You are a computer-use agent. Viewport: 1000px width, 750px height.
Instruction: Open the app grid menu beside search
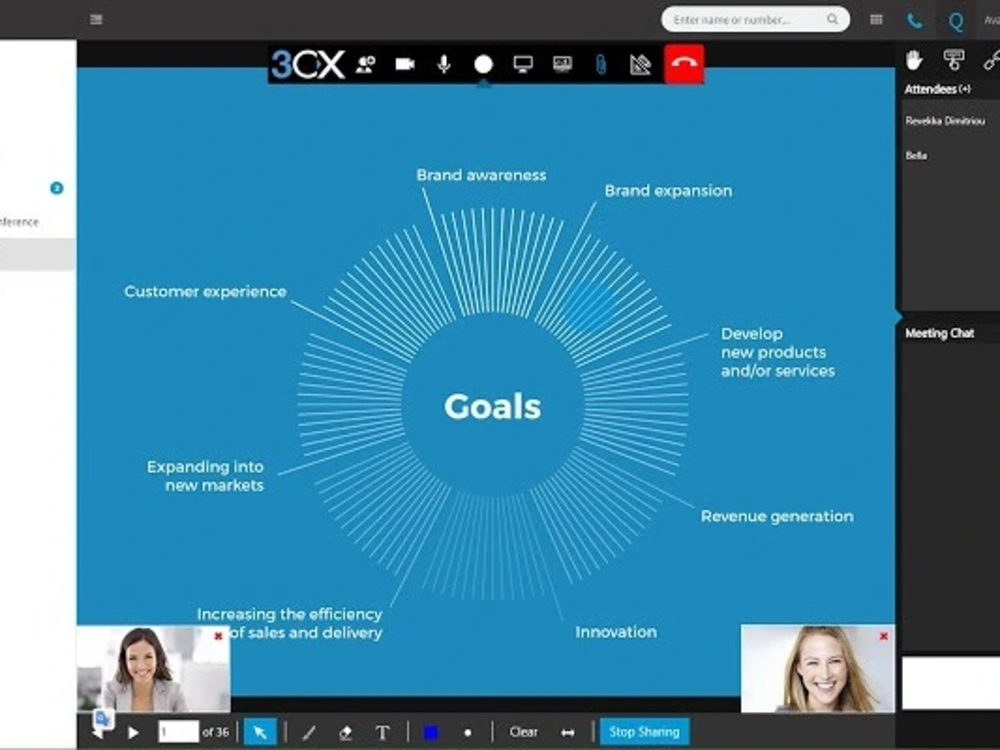[x=876, y=19]
